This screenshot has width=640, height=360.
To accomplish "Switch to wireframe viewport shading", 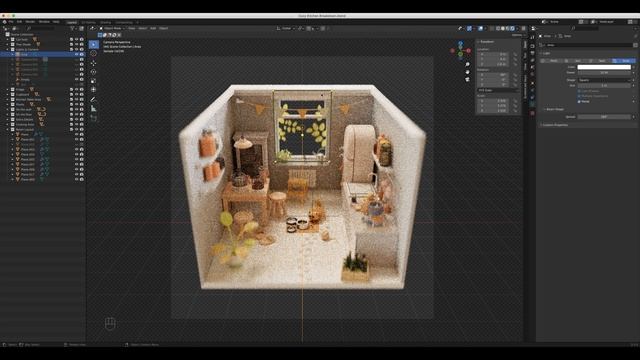I will 498,29.
